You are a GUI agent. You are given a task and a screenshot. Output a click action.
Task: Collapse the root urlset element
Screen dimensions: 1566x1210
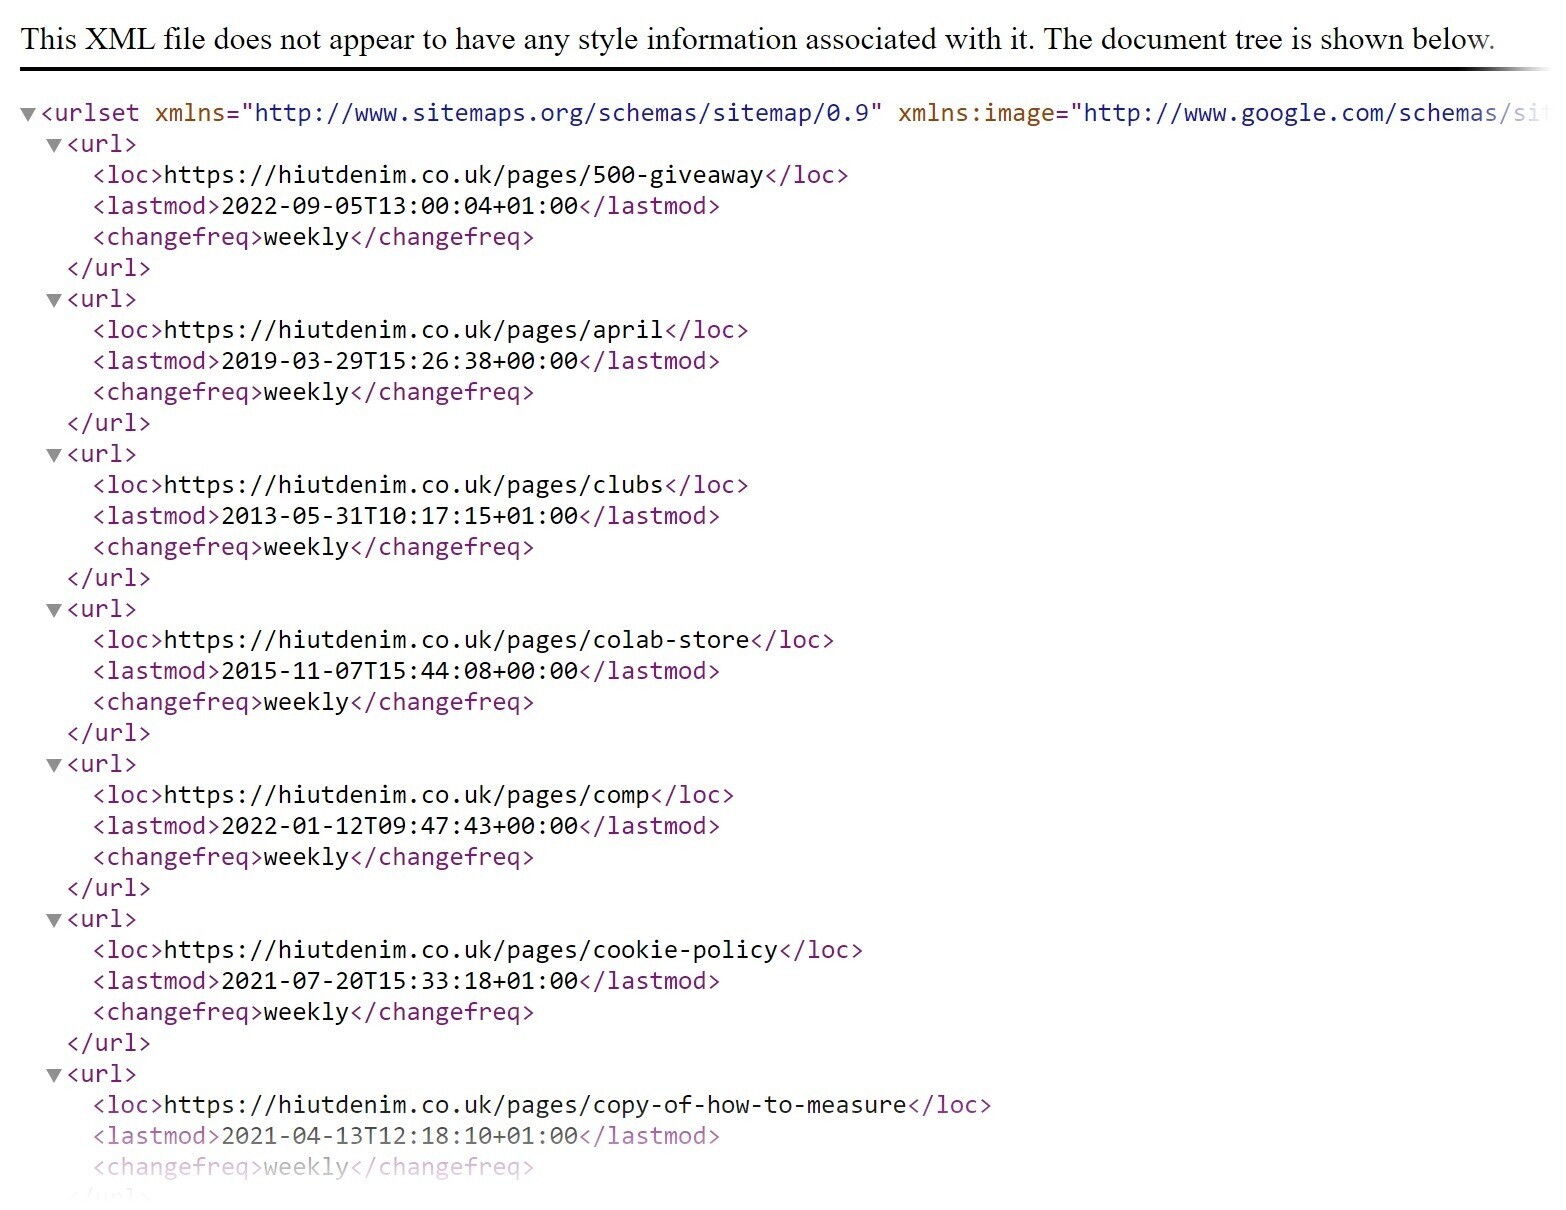tap(27, 113)
